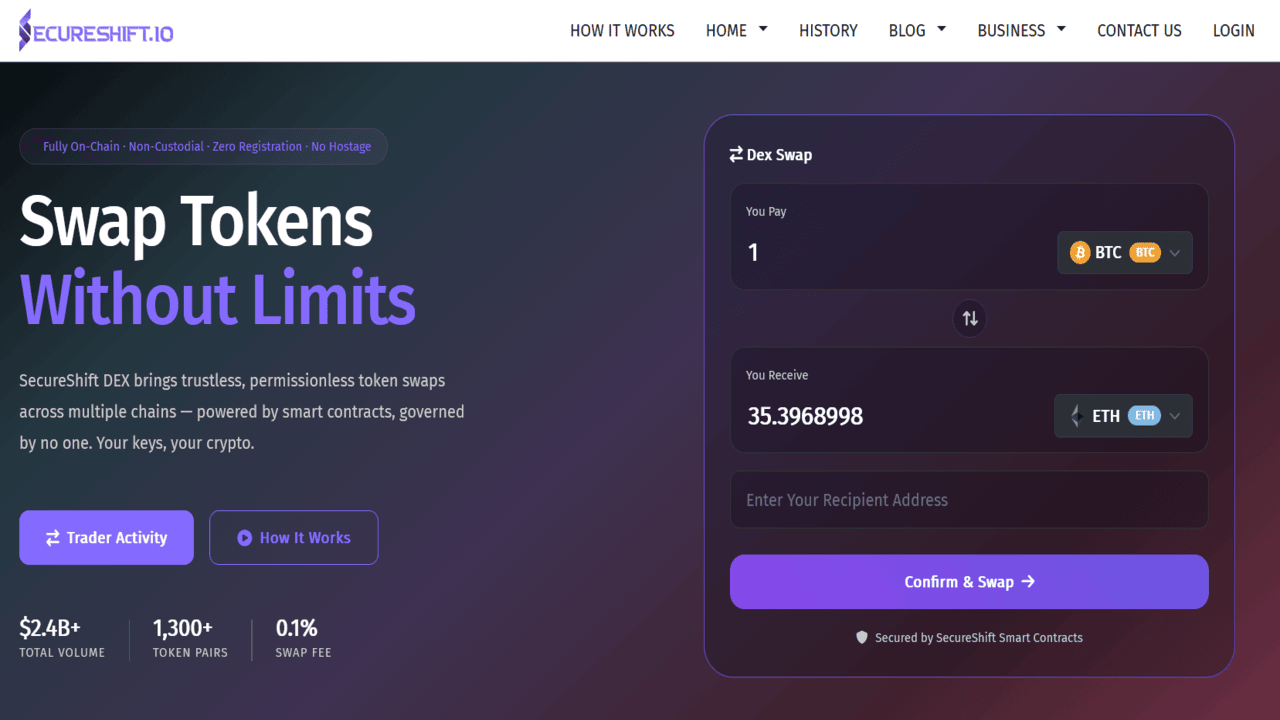This screenshot has width=1280, height=720.
Task: Click the Fully On-Chain Non-Custodial badge
Action: coord(203,147)
